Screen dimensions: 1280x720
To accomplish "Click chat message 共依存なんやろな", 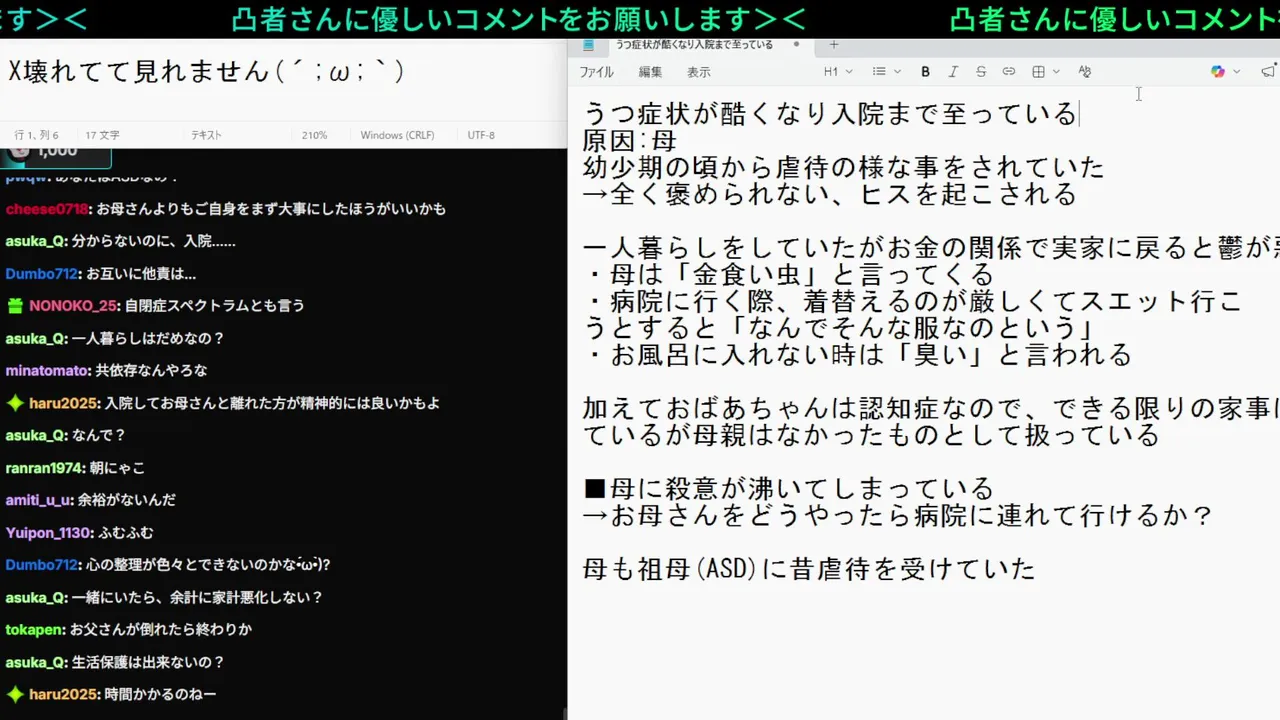I will pyautogui.click(x=151, y=371).
